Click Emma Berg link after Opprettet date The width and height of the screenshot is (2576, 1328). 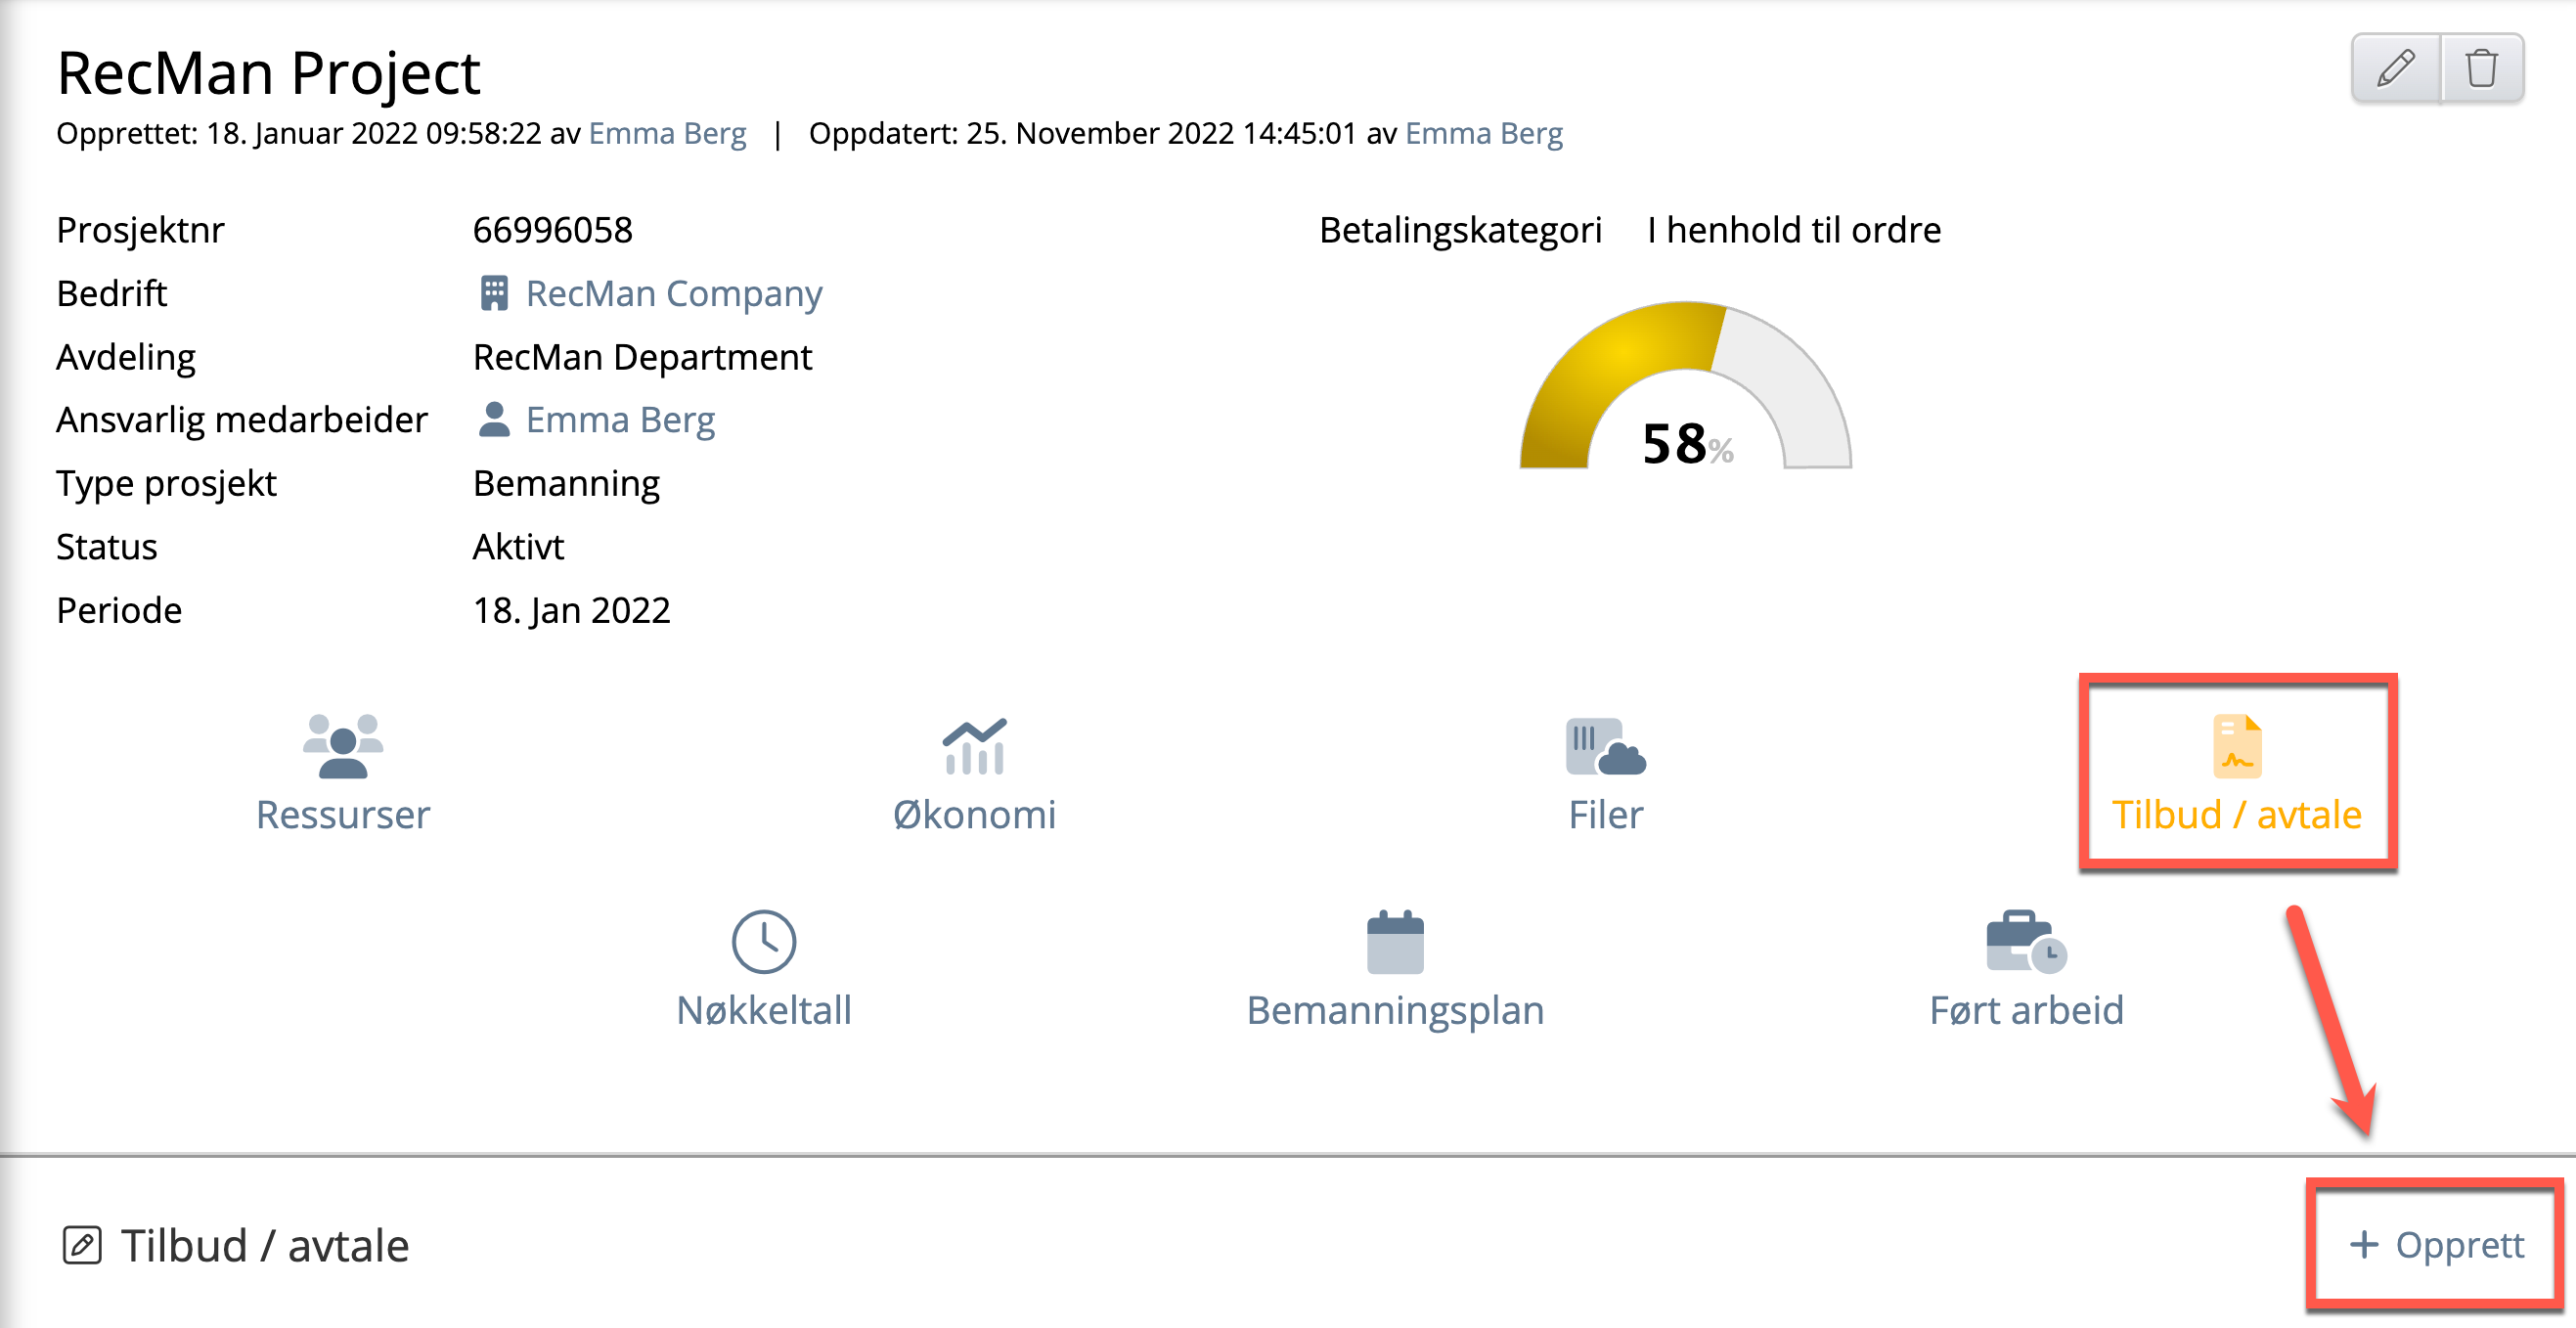pos(667,133)
